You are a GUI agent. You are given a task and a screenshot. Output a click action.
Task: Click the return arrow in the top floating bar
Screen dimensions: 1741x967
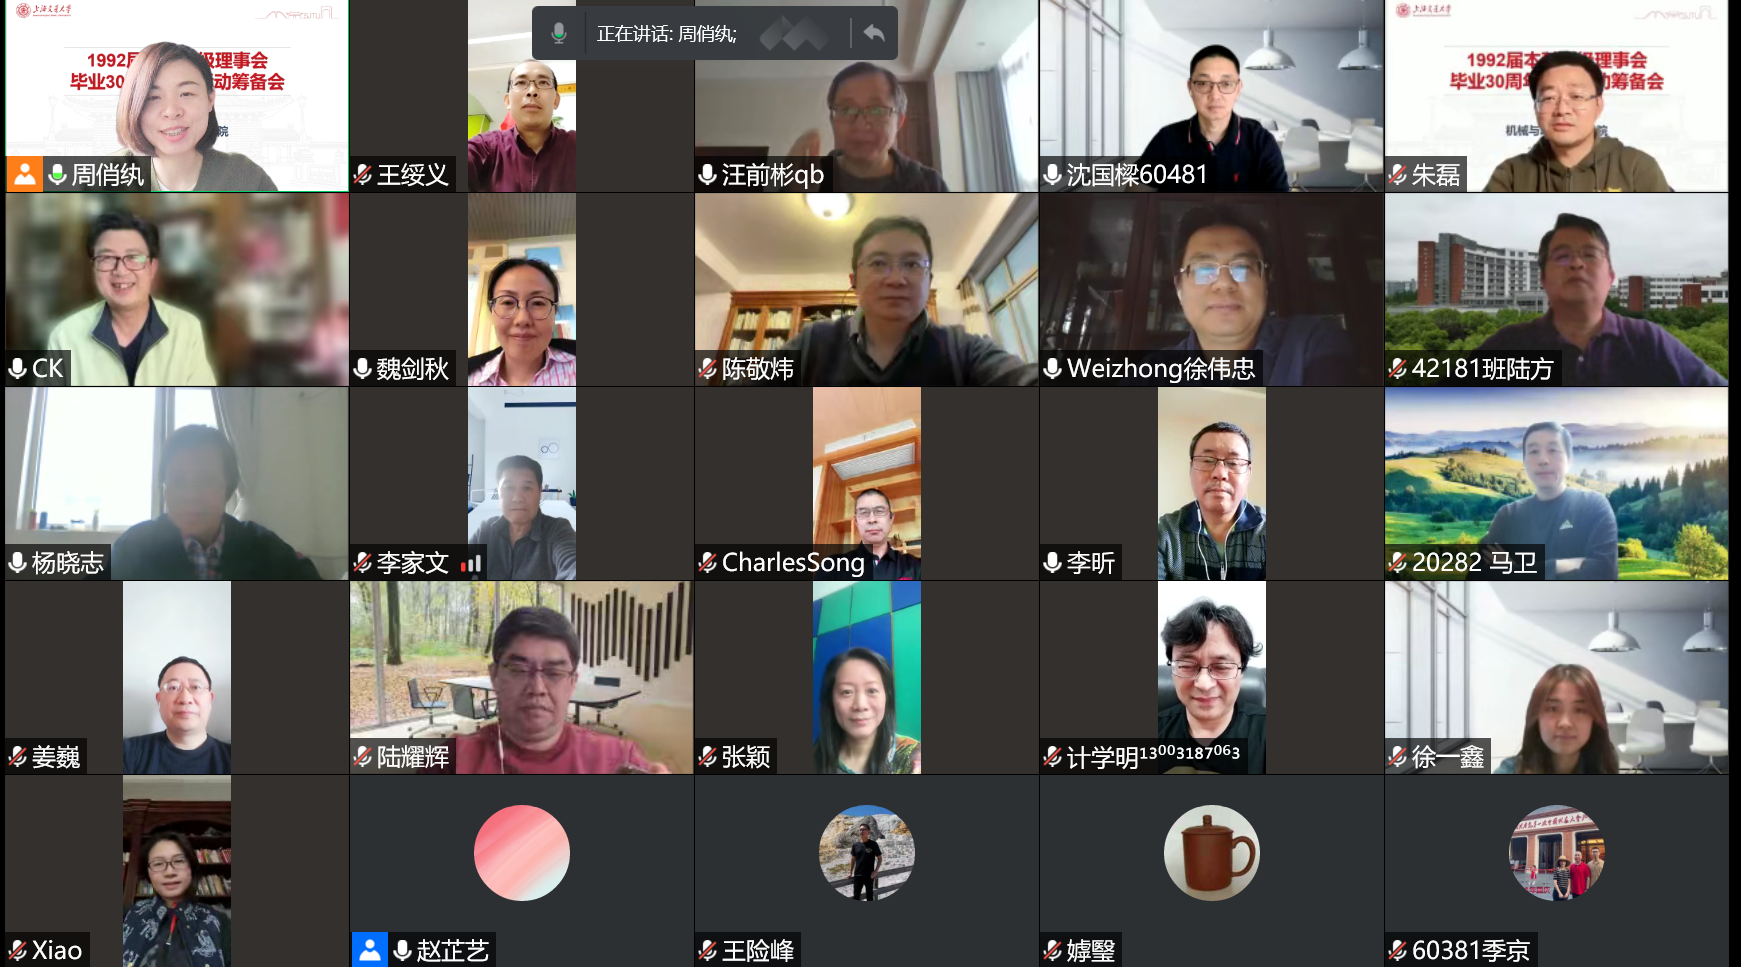(874, 33)
